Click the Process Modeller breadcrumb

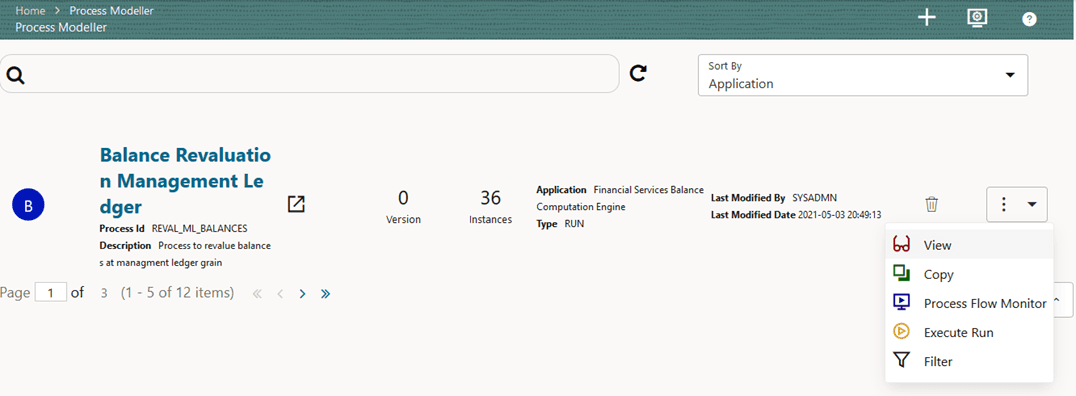pyautogui.click(x=111, y=11)
